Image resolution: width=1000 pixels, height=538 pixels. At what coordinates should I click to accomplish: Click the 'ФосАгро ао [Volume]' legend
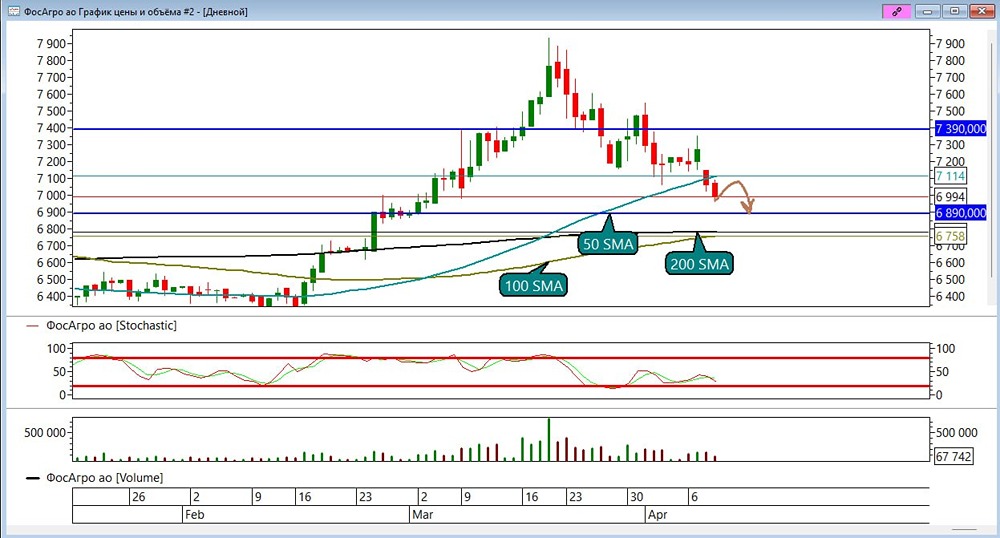click(104, 477)
